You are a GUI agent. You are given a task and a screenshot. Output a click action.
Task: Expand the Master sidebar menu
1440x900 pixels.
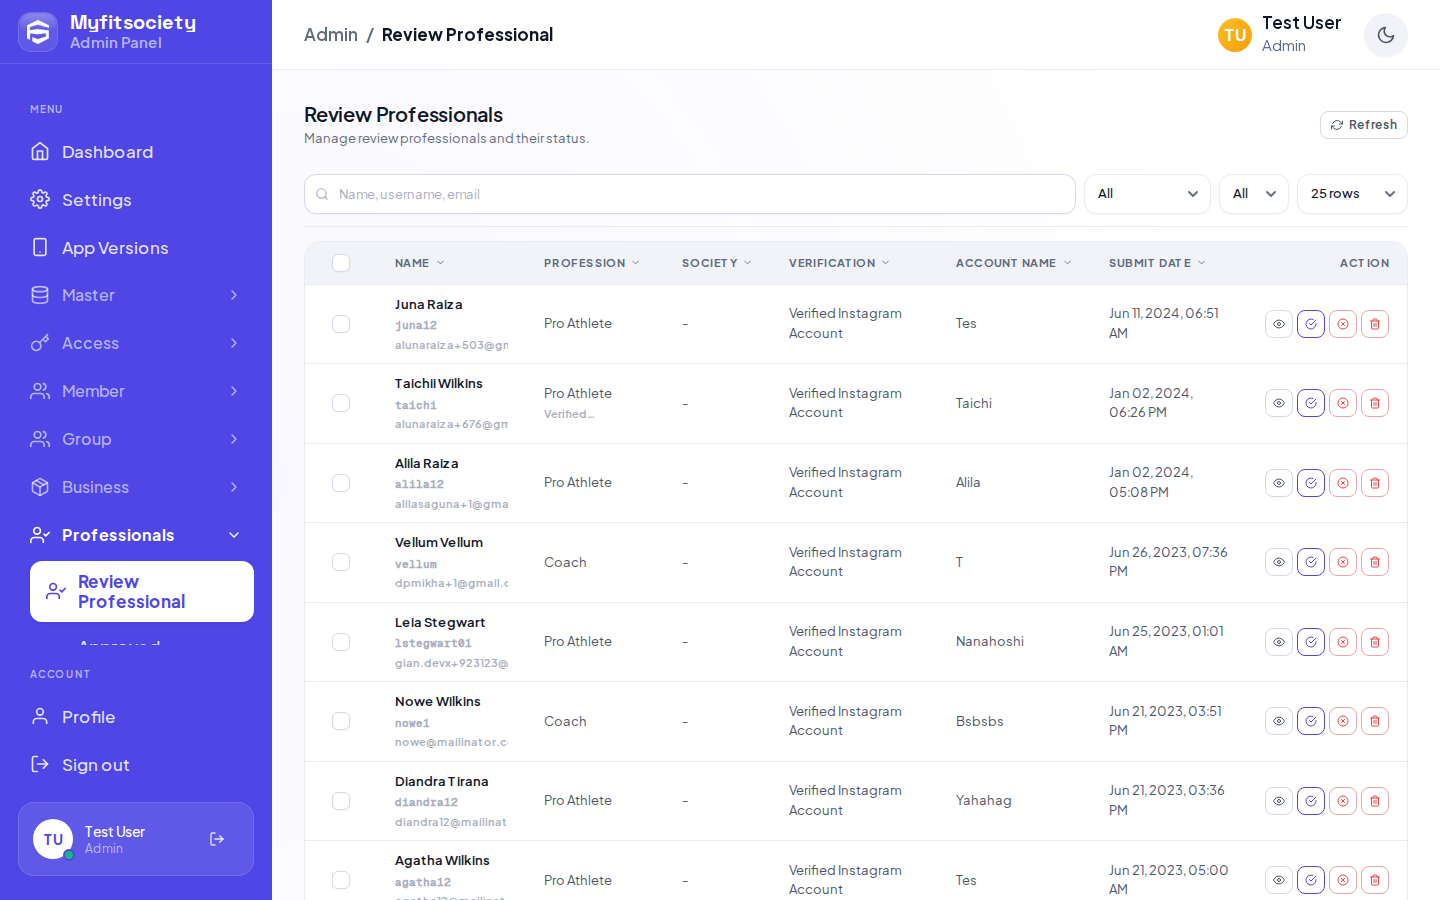pyautogui.click(x=136, y=295)
